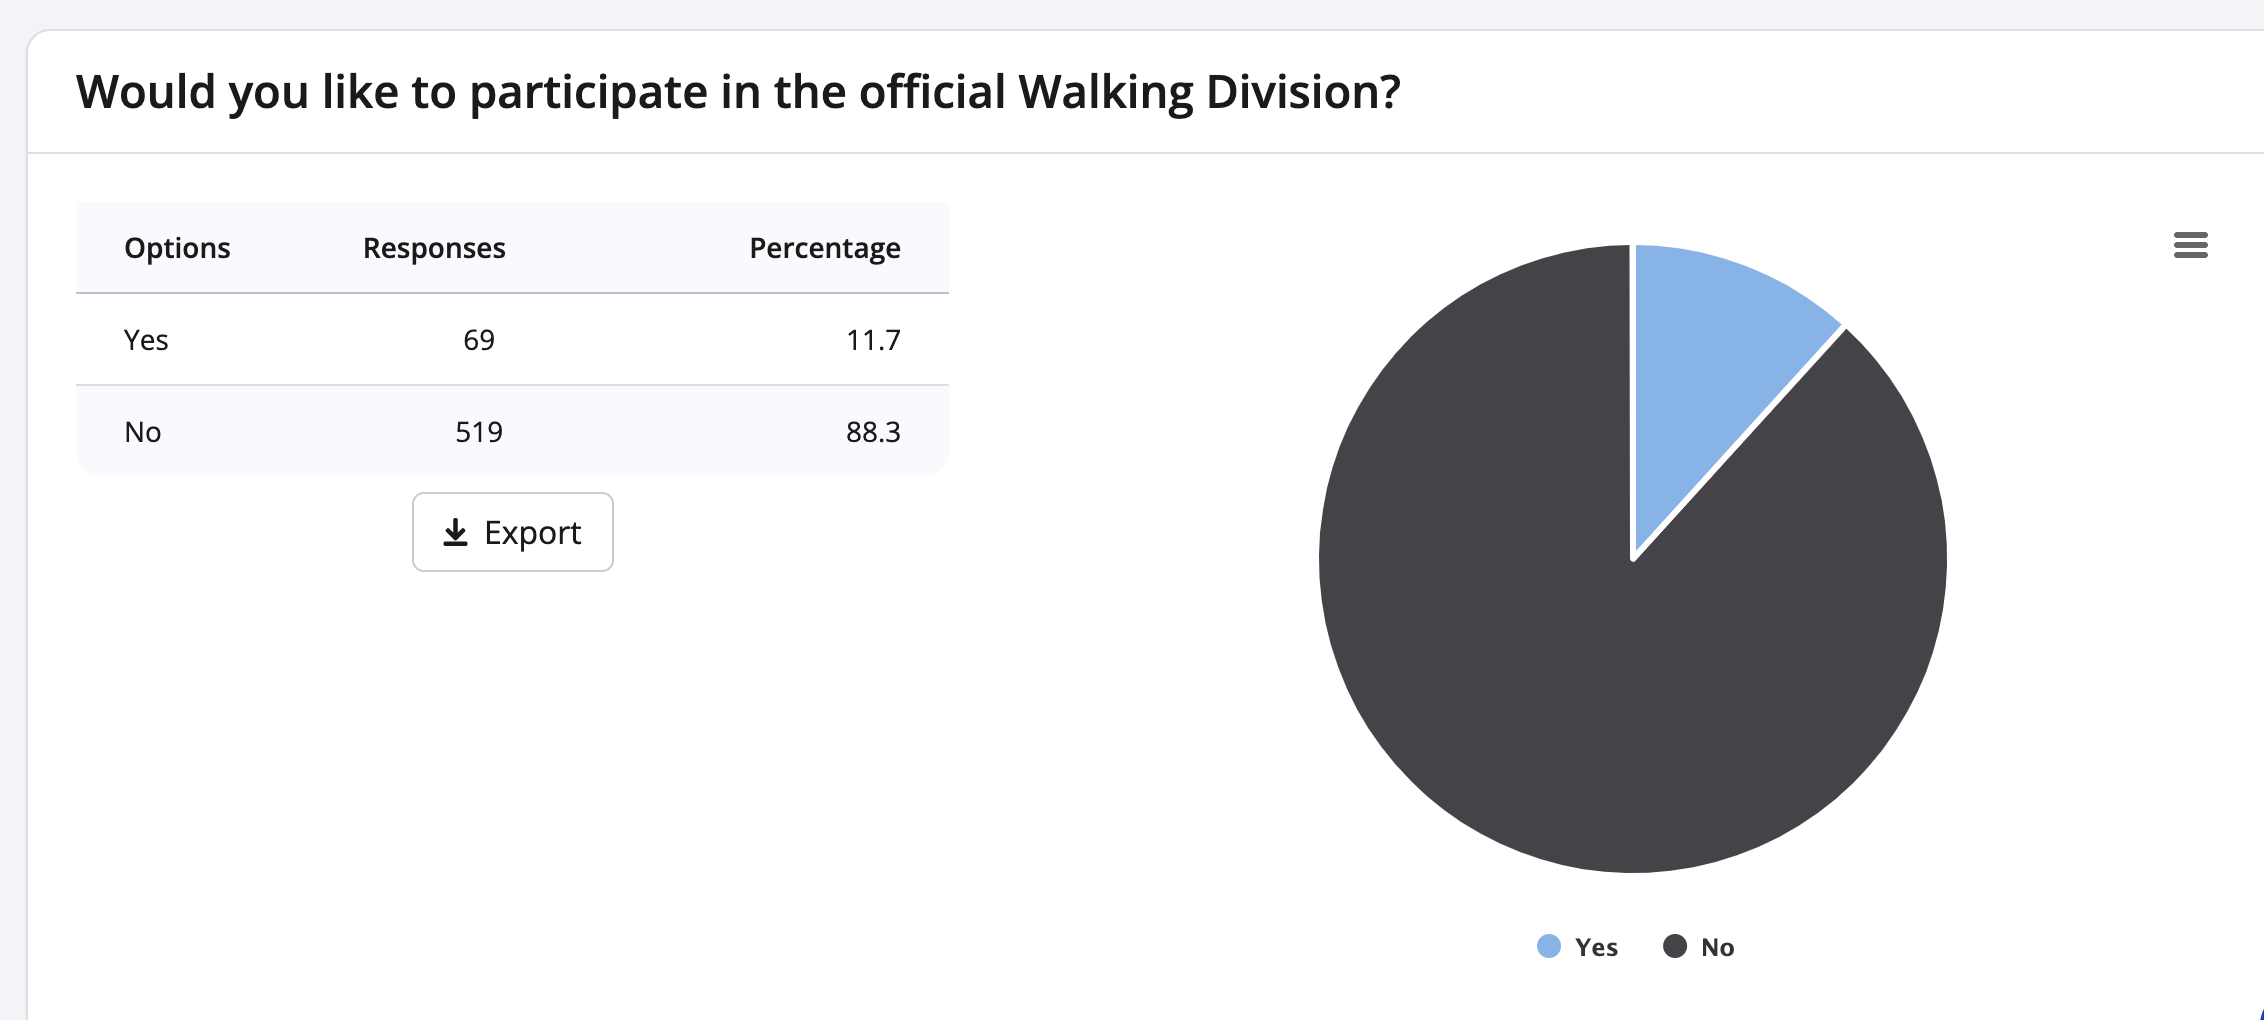Click the Export button label text

click(x=532, y=532)
